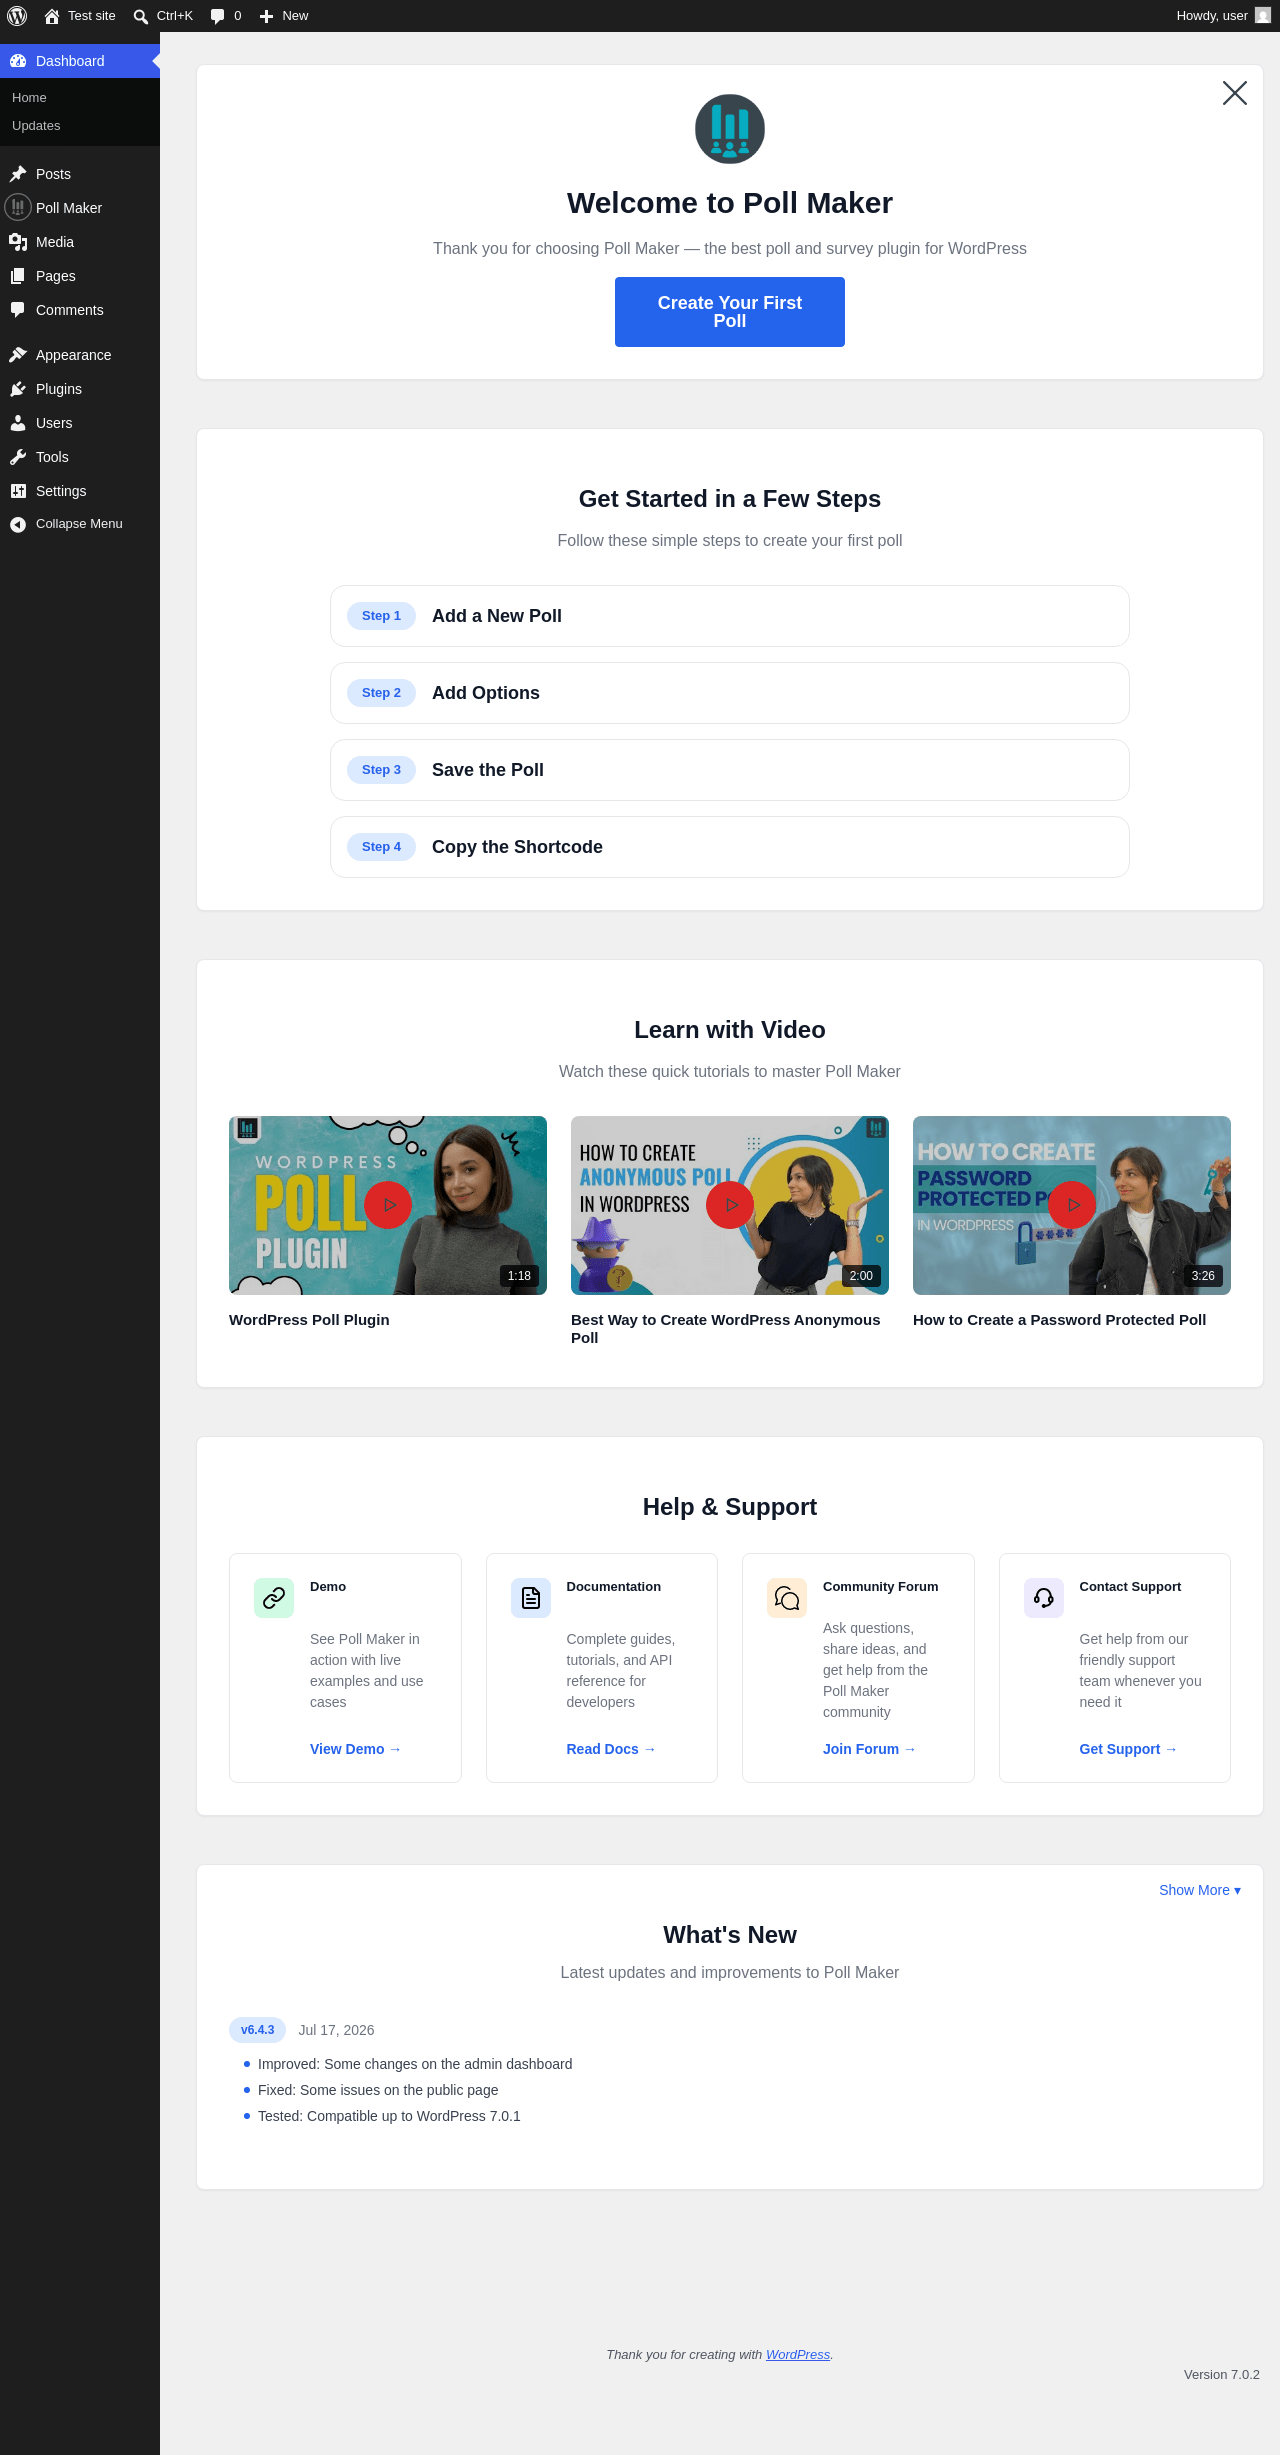This screenshot has width=1280, height=2455.
Task: Click the v6.4.3 version badge
Action: point(258,2030)
